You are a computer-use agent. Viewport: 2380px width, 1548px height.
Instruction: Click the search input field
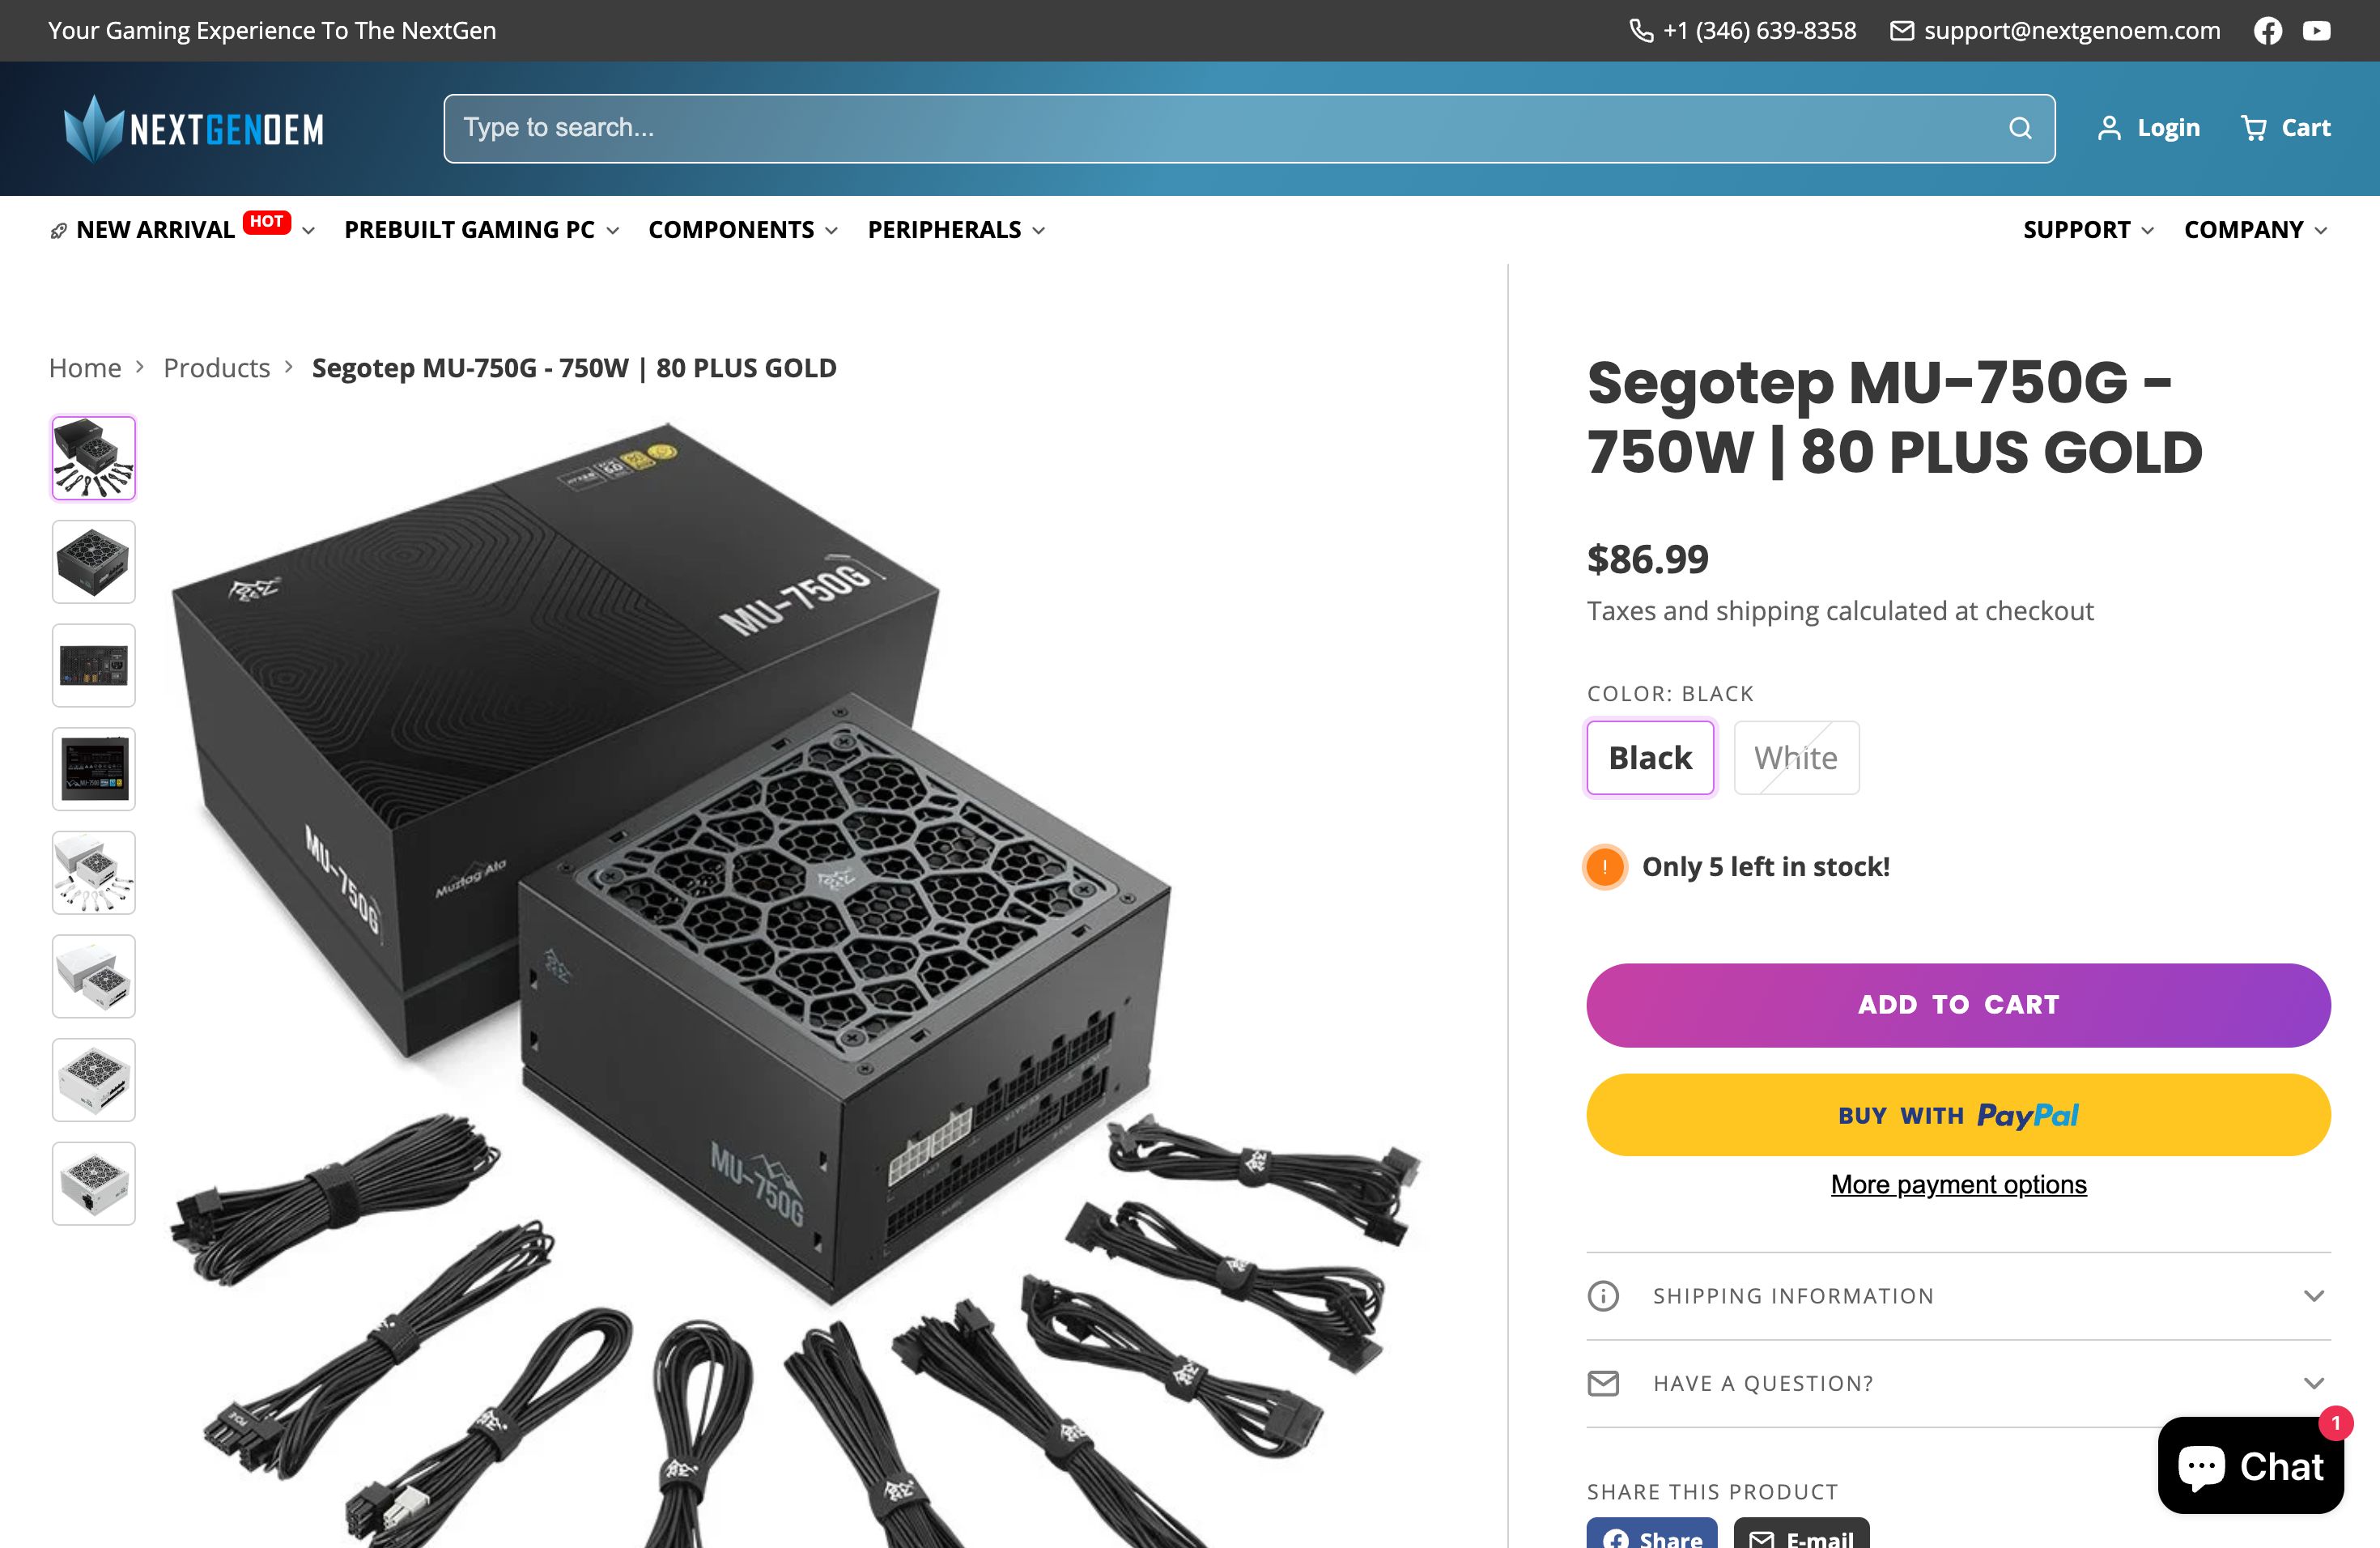coord(1200,127)
